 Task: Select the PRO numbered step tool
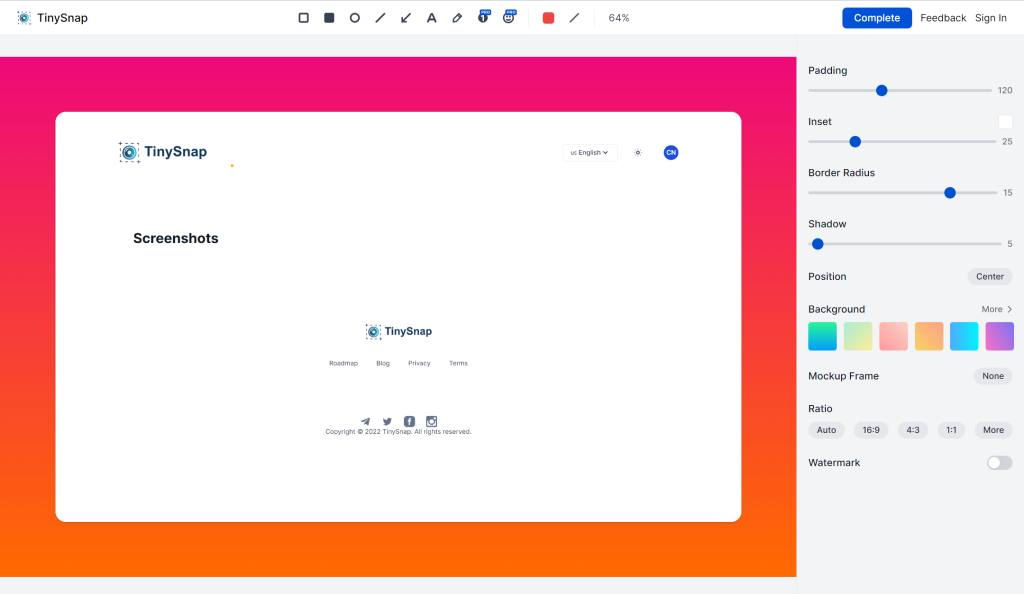click(x=483, y=18)
